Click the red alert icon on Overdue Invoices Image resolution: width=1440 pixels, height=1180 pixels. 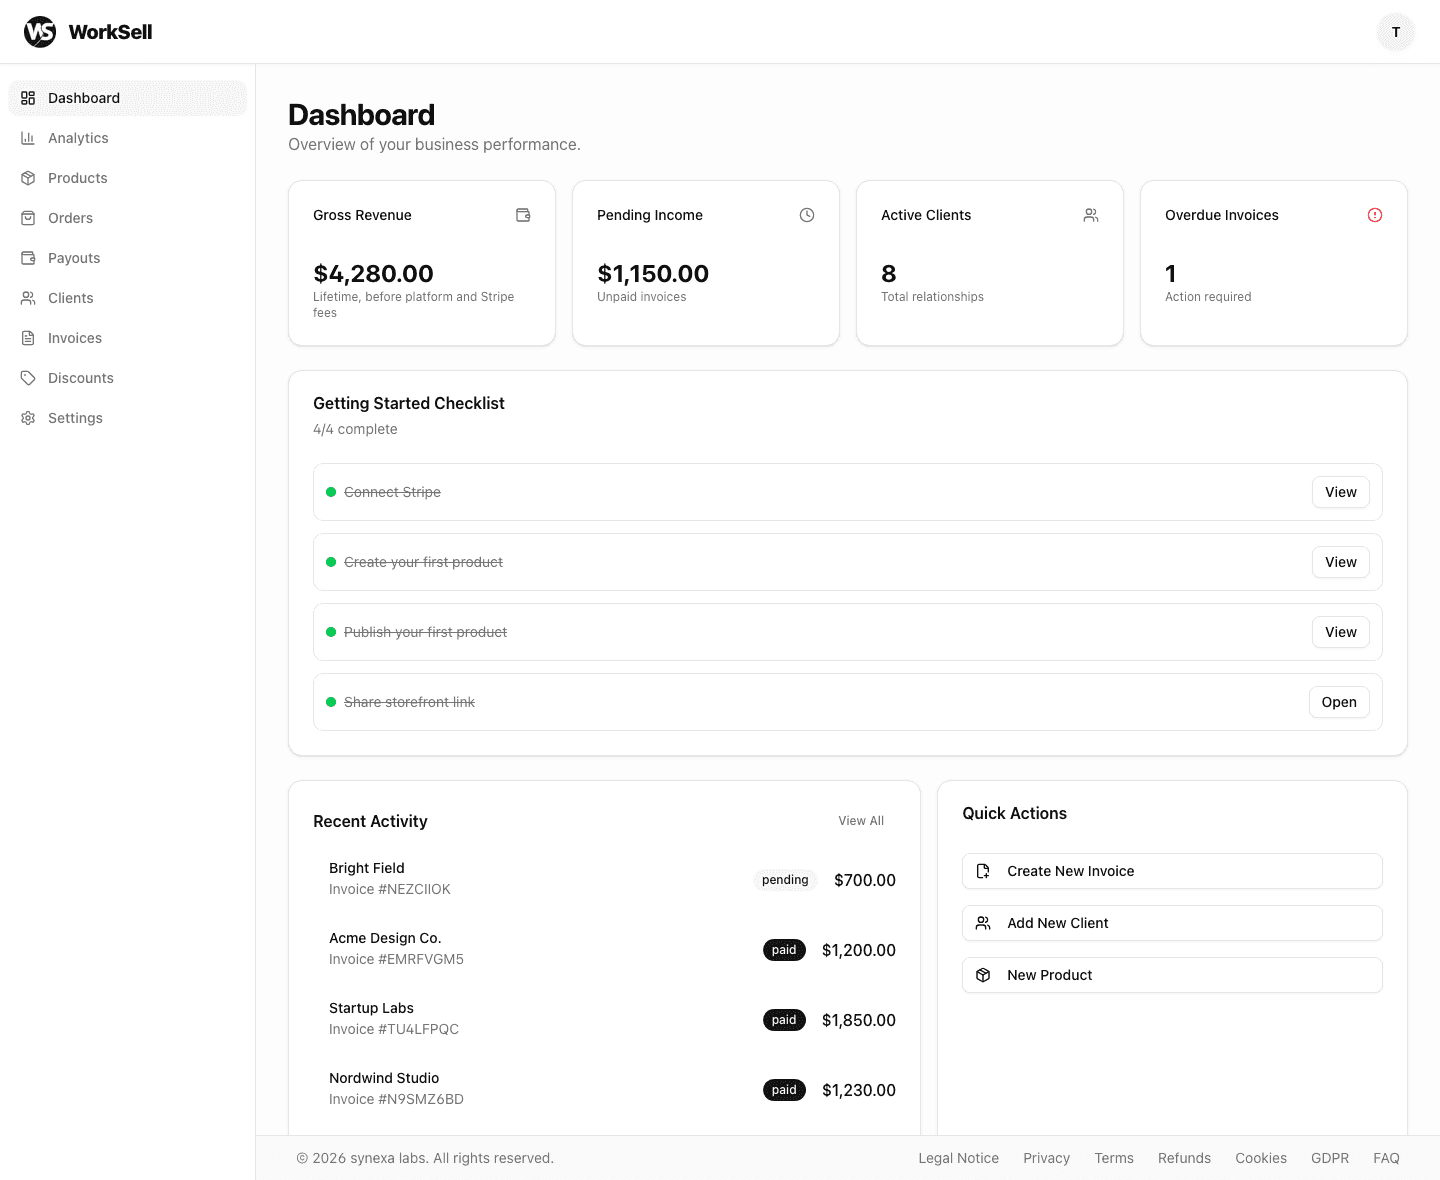pos(1375,215)
